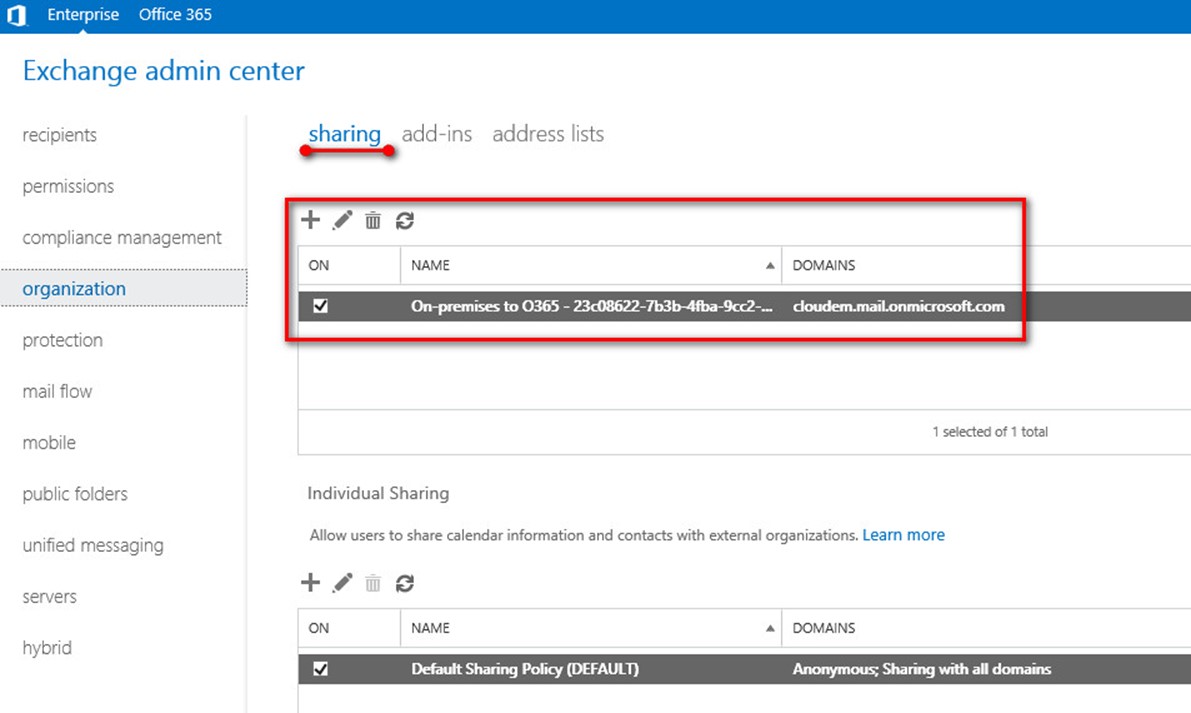Add a new organization sharing rule

(311, 220)
